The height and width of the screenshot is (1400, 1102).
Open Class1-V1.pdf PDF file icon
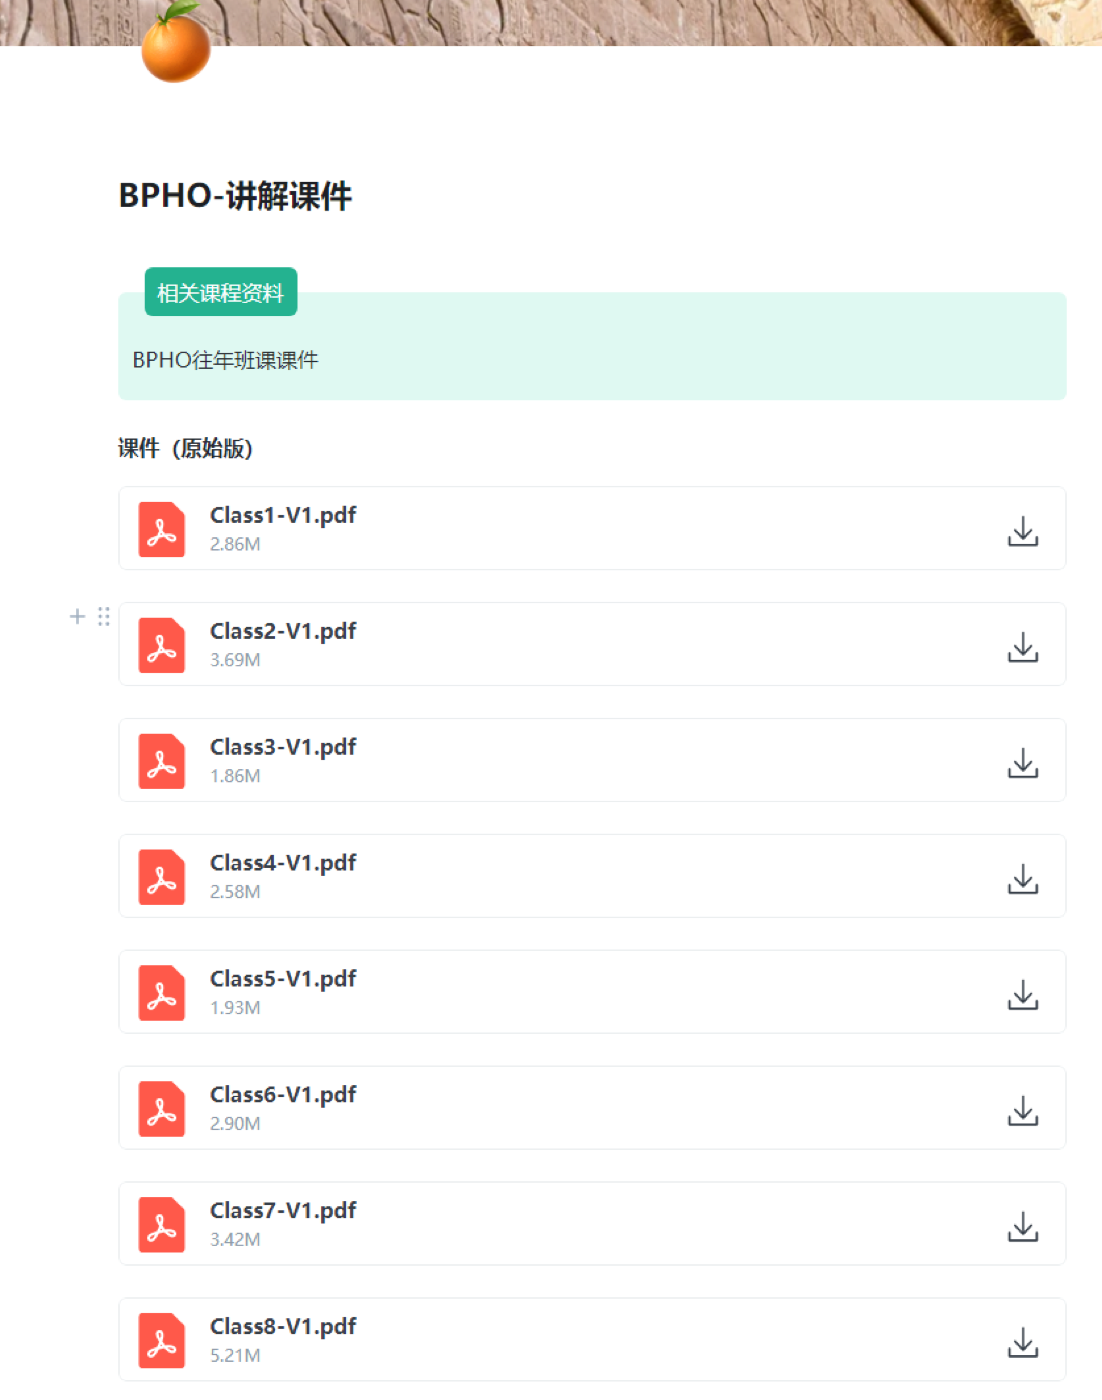[162, 529]
